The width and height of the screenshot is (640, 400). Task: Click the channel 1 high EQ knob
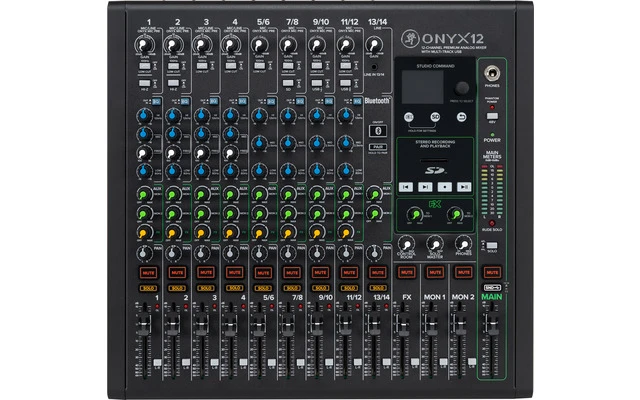(x=144, y=116)
